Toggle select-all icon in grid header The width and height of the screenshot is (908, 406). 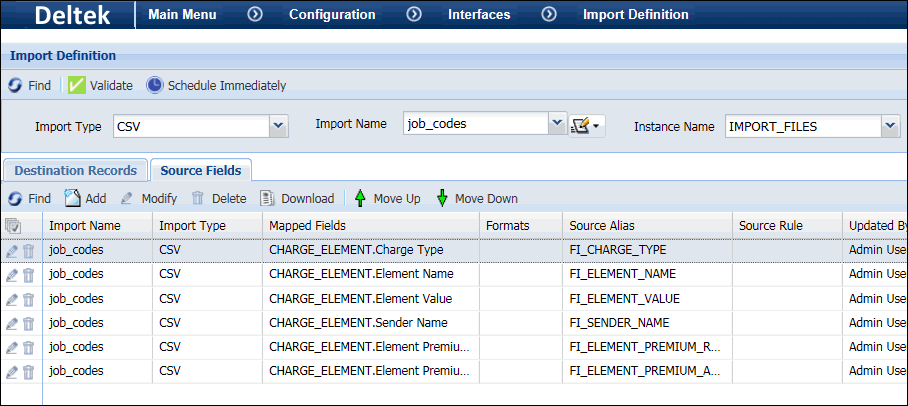(13, 227)
